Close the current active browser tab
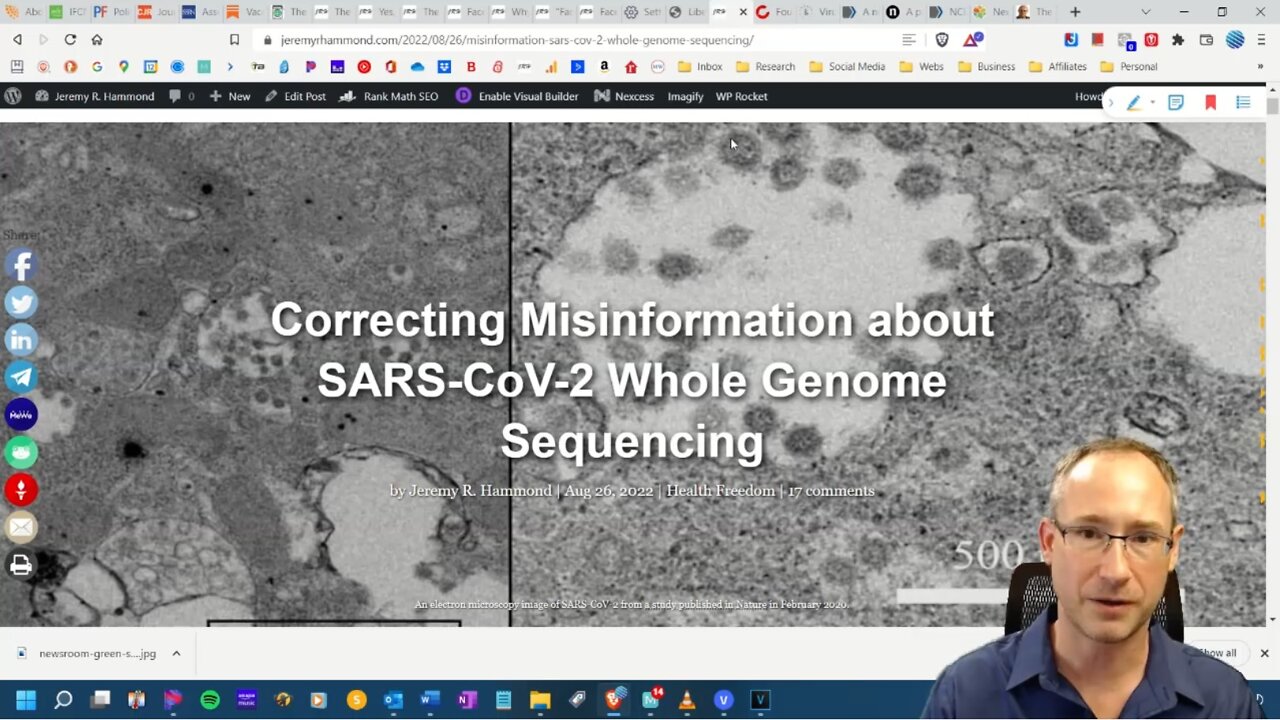Viewport: 1280px width, 720px height. point(743,12)
